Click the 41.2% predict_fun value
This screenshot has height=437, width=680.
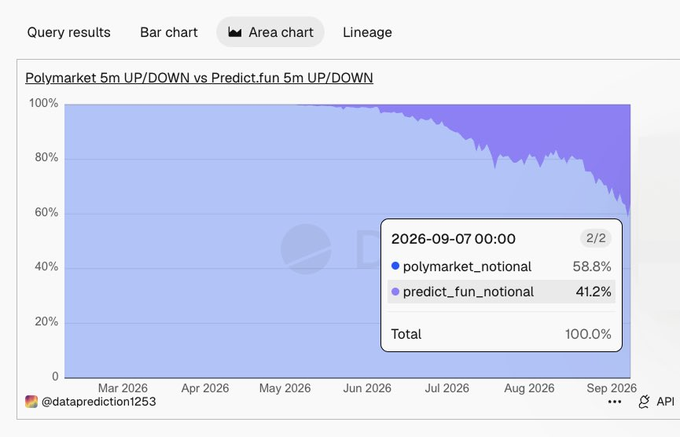pos(593,292)
